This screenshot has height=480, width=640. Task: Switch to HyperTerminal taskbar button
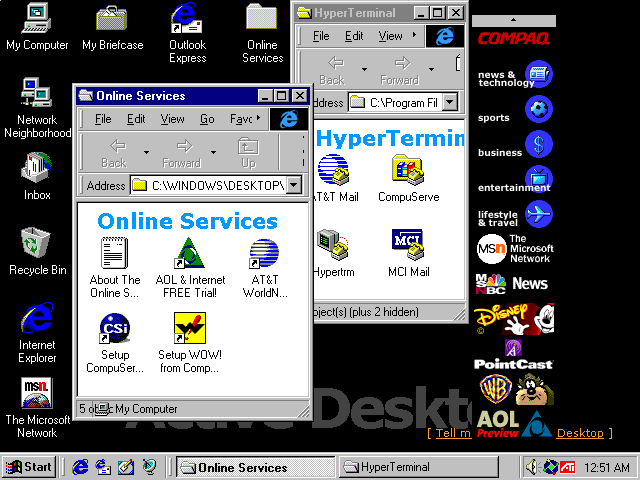click(x=418, y=467)
